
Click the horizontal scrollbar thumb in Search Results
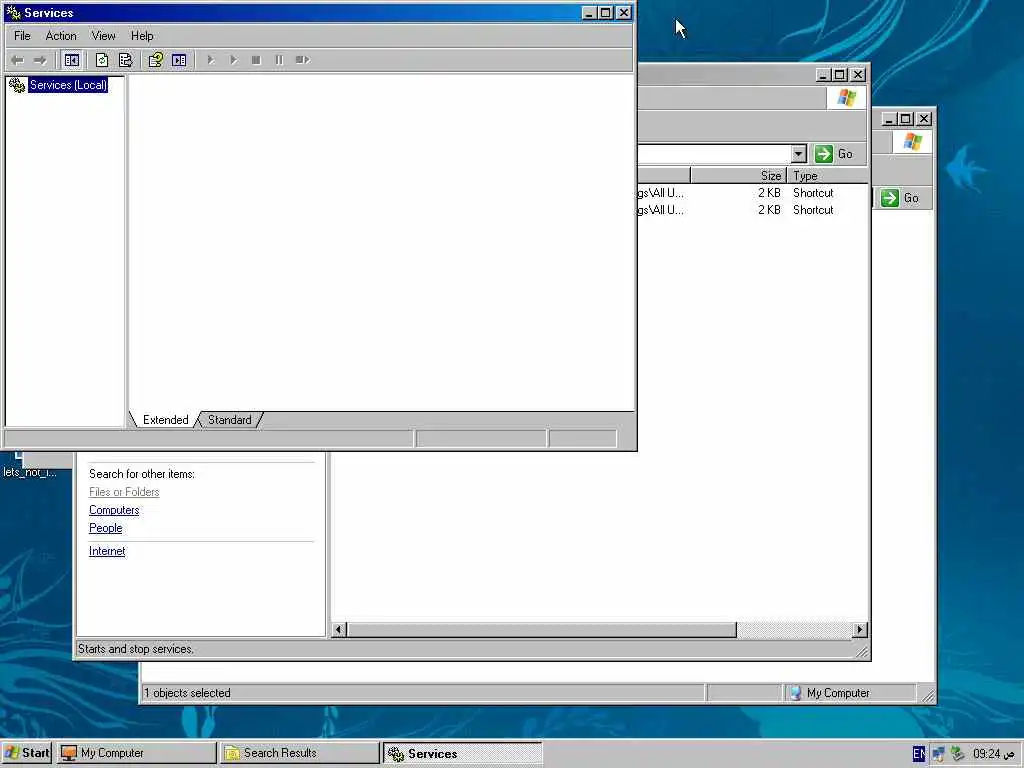click(542, 630)
